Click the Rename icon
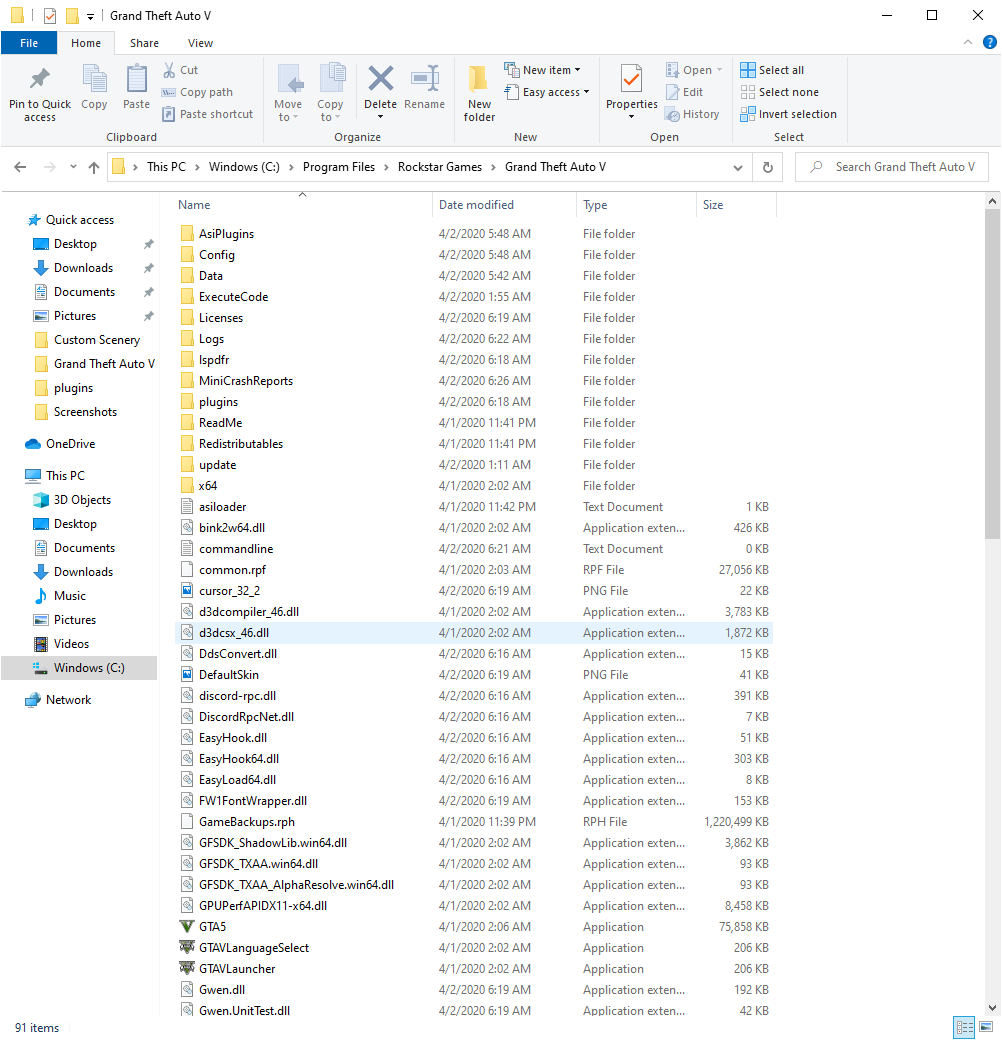Viewport: 1002px width, 1040px height. [x=424, y=78]
